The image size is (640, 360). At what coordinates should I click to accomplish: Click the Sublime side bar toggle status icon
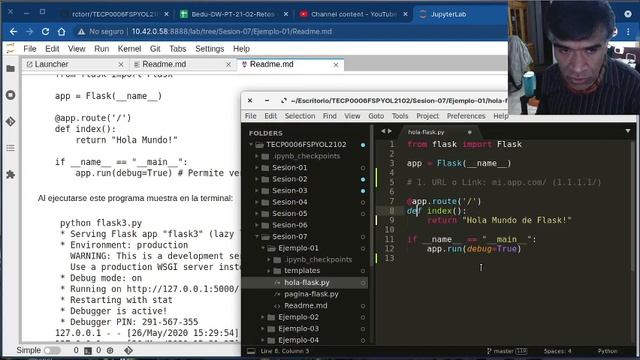(x=251, y=351)
